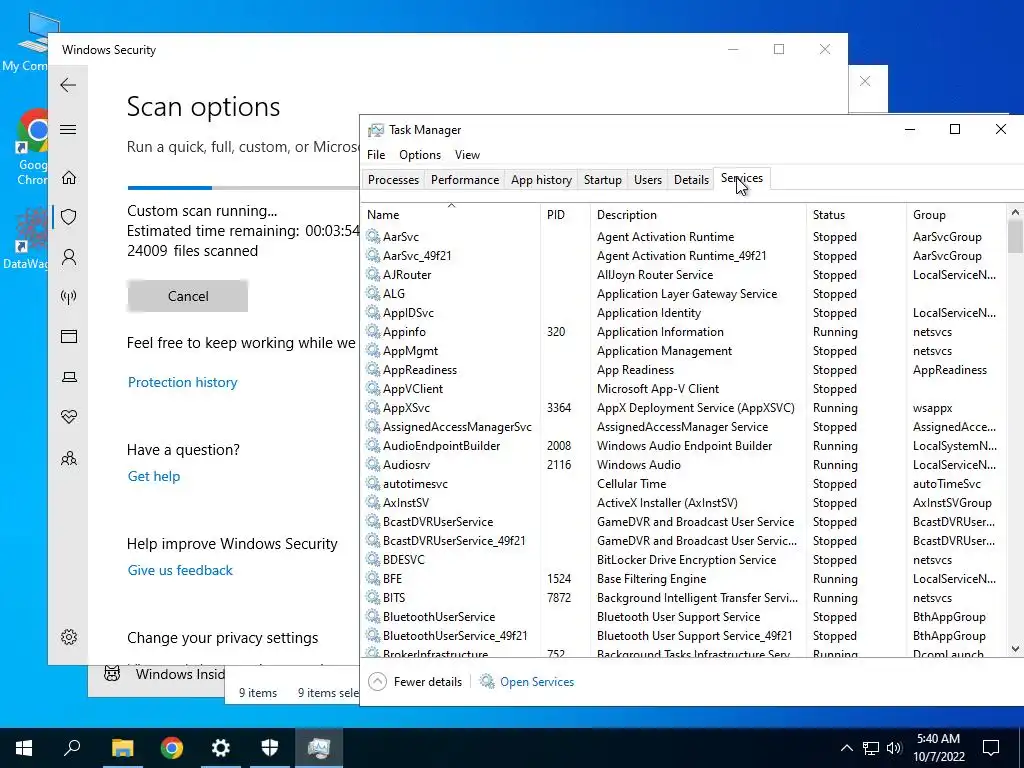Select the BDESVC service row

tap(685, 560)
